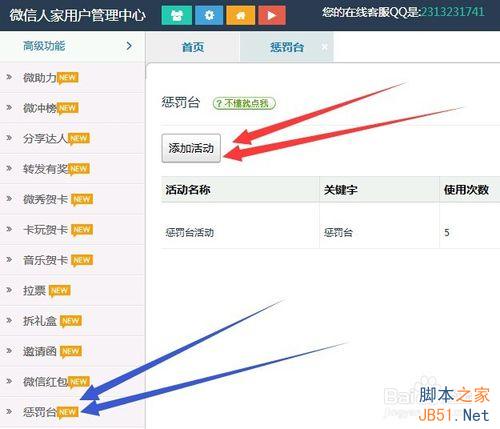Click the double-arrow icon beside 微冲榜
The width and height of the screenshot is (500, 429).
(x=9, y=107)
